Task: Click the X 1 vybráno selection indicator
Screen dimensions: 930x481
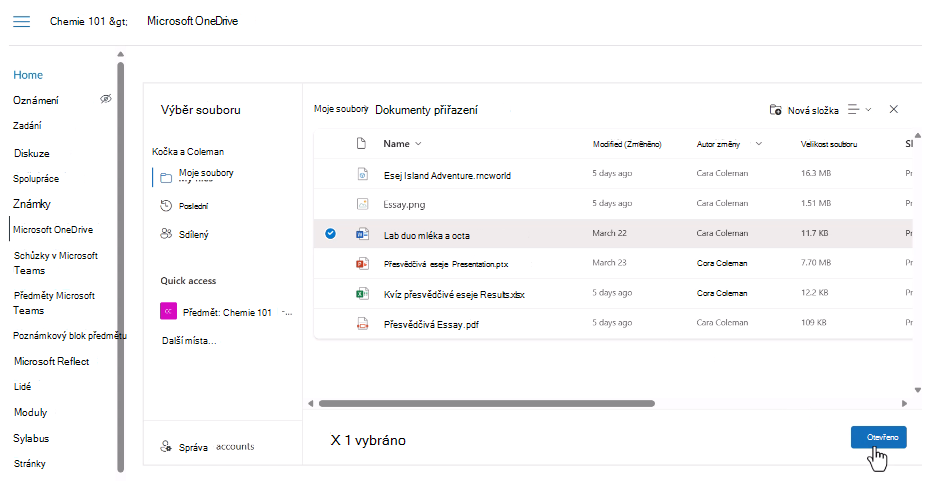Action: click(x=368, y=440)
